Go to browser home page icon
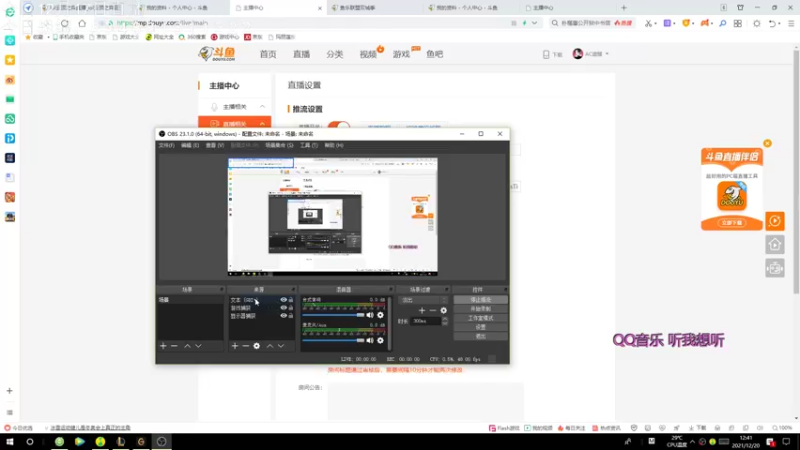Screen dimensions: 800x450 pos(82,23)
